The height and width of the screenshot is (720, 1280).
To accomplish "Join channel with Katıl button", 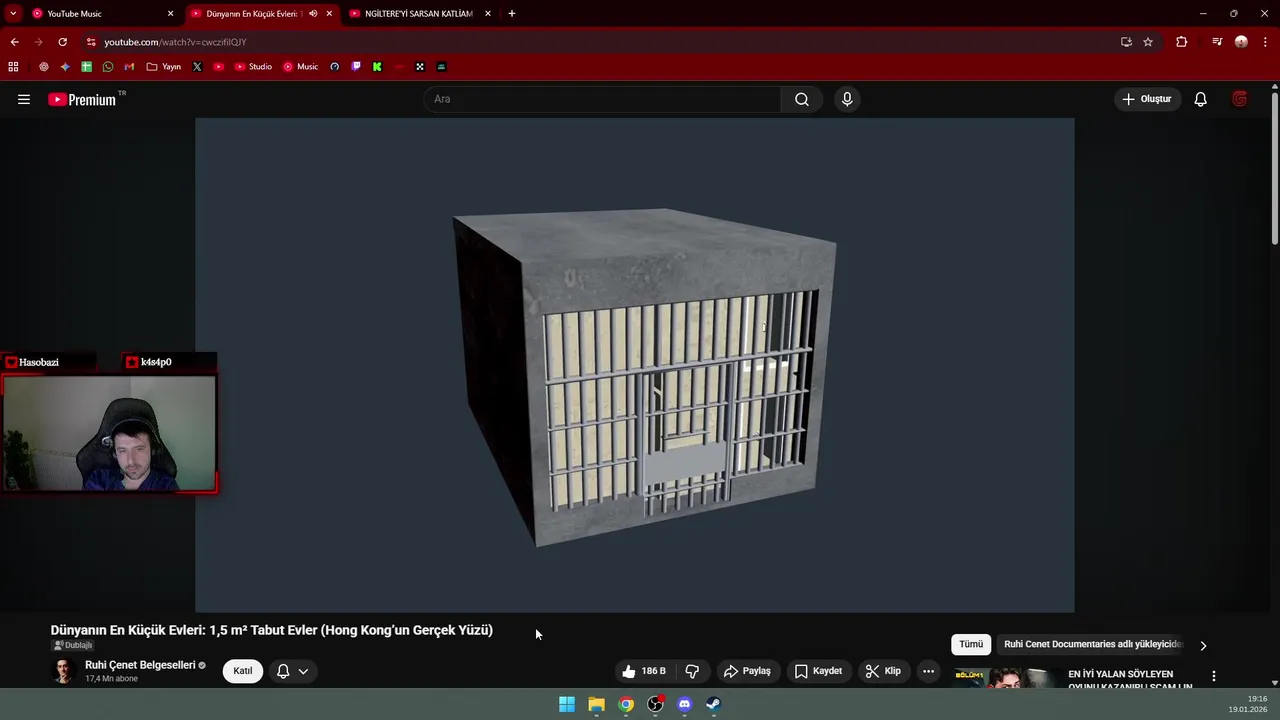I will point(243,671).
